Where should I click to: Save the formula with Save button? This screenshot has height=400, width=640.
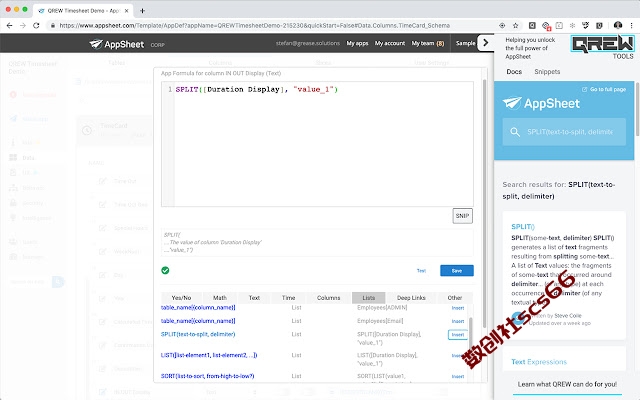tap(457, 271)
